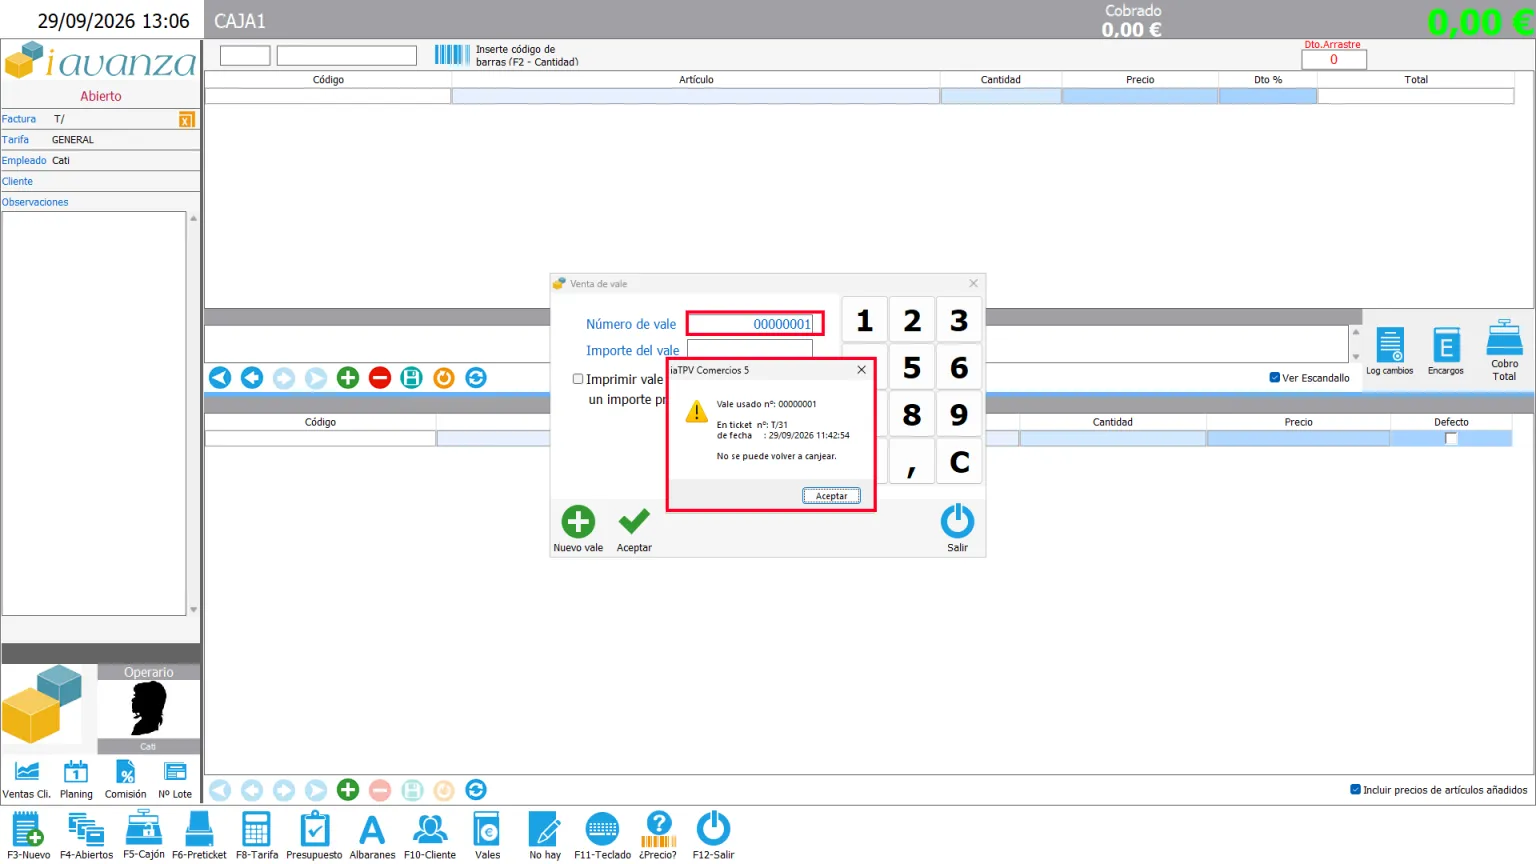Toggle Incluir precios de artículos añadidos
The height and width of the screenshot is (864, 1536).
tap(1356, 790)
